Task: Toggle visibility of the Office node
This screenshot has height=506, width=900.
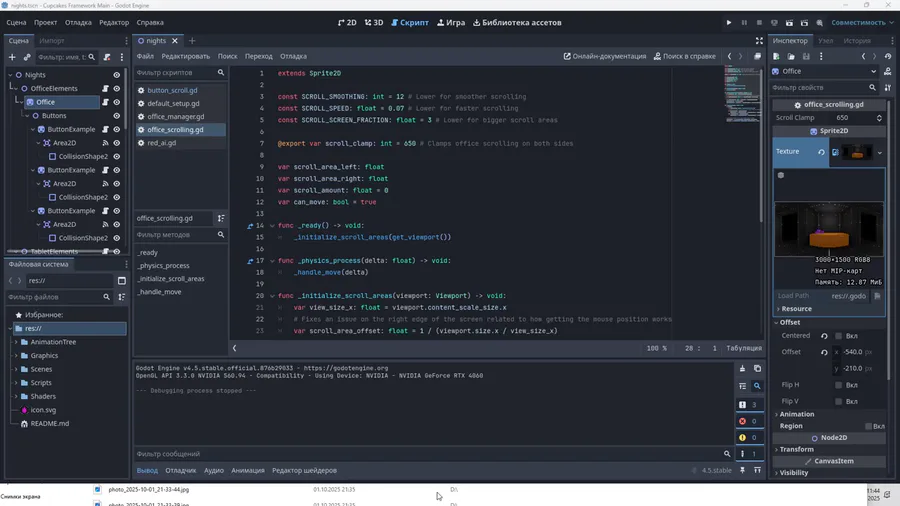Action: [117, 102]
